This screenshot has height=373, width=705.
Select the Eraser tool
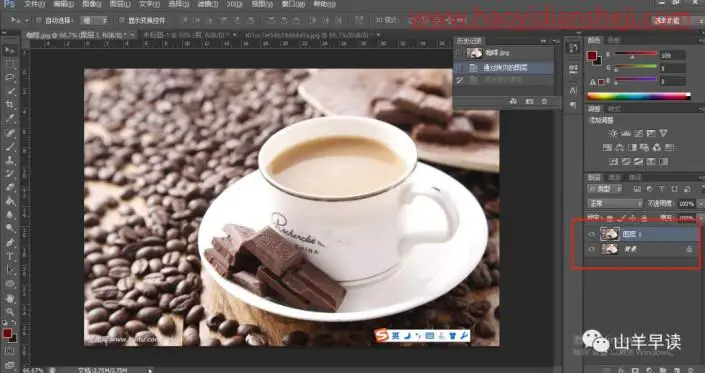(10, 187)
